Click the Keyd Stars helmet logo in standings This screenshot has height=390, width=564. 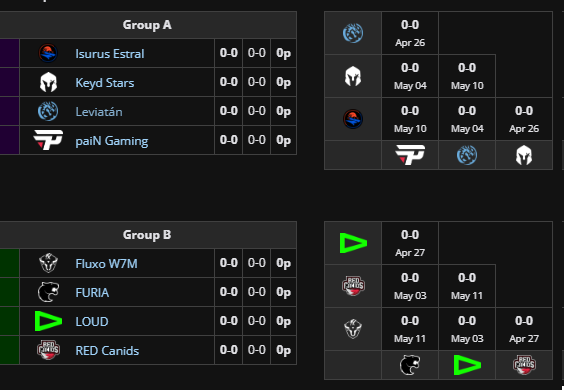(48, 82)
